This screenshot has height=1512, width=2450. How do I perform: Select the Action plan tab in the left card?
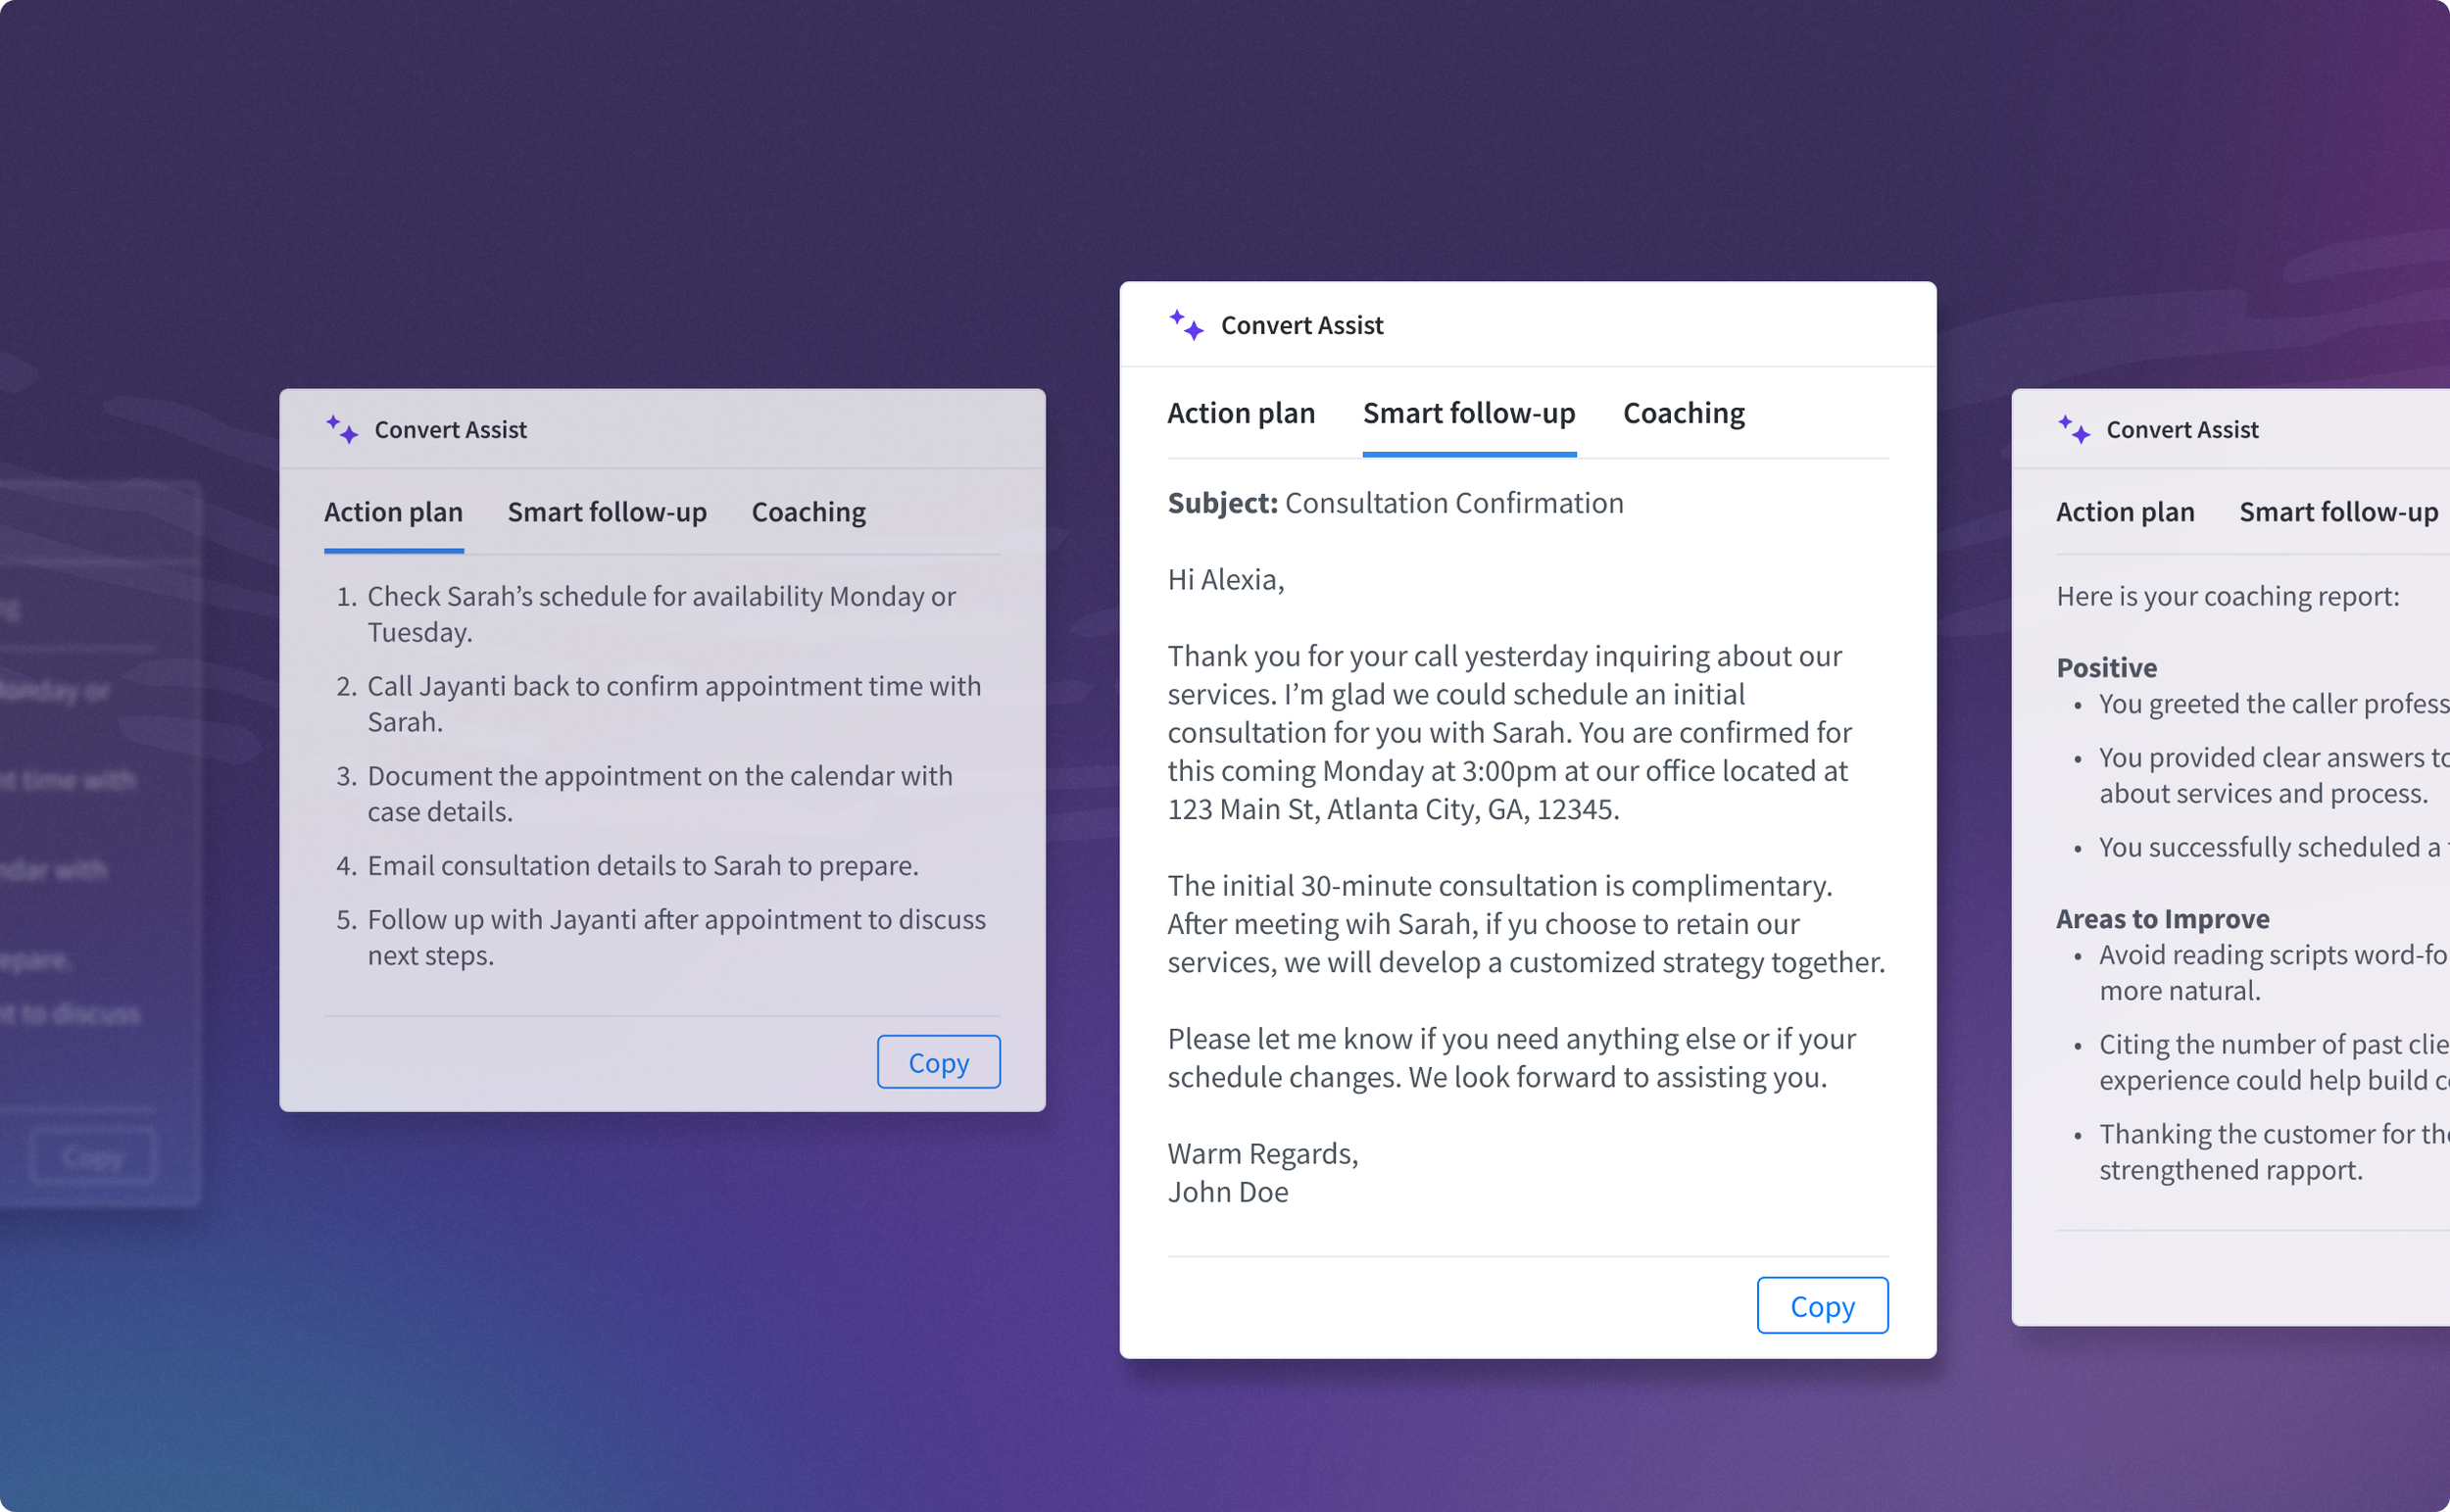click(393, 512)
